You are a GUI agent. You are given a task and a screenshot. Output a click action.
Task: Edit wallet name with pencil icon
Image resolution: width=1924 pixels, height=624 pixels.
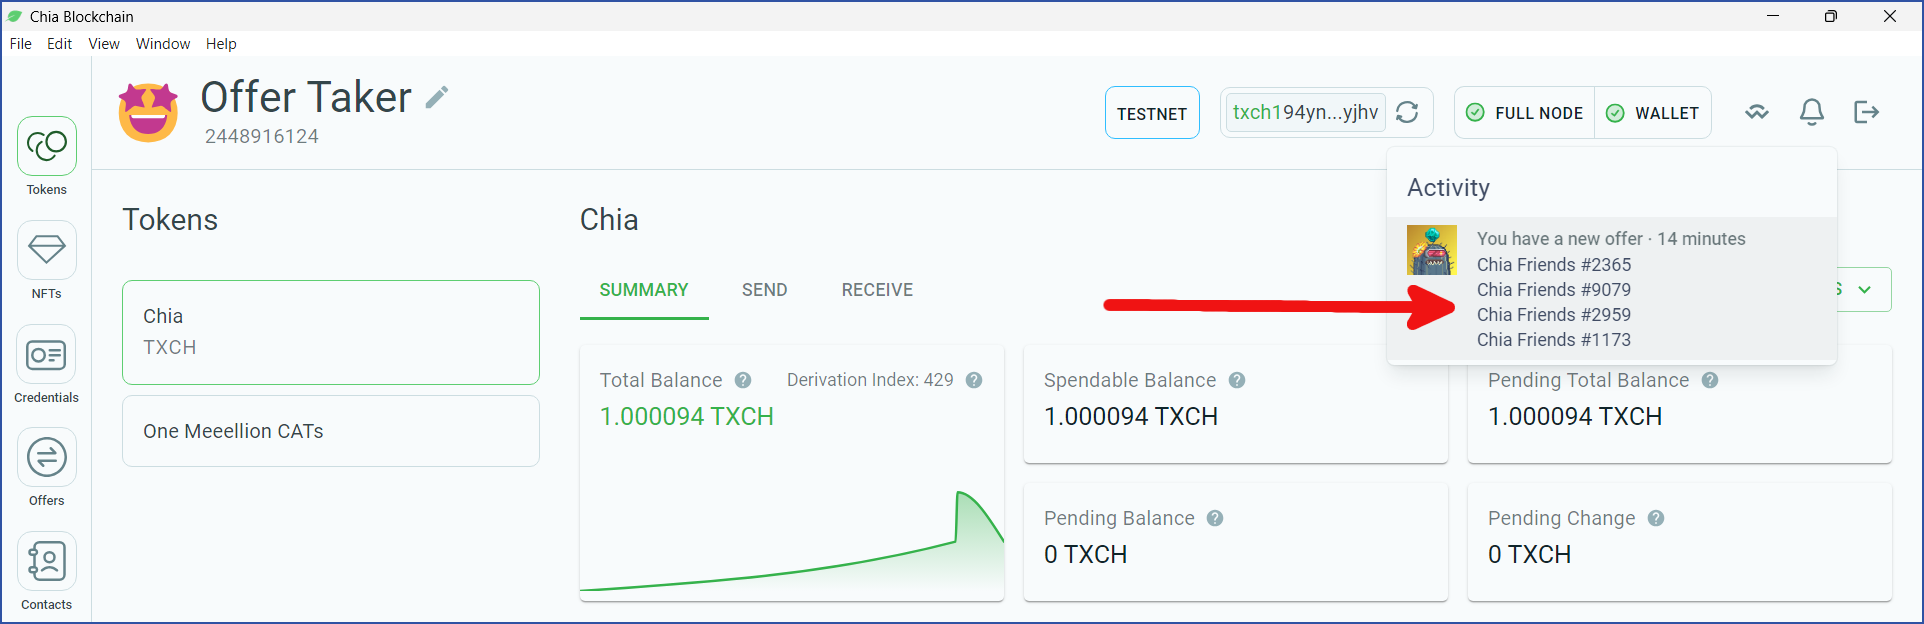[x=437, y=97]
